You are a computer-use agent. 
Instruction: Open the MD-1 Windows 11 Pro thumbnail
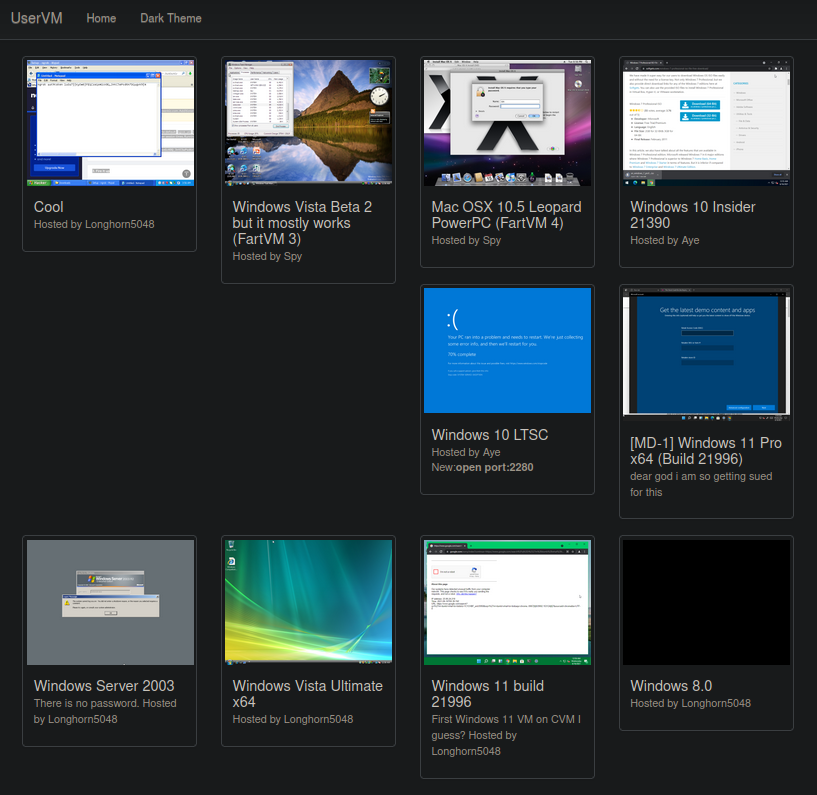[706, 351]
